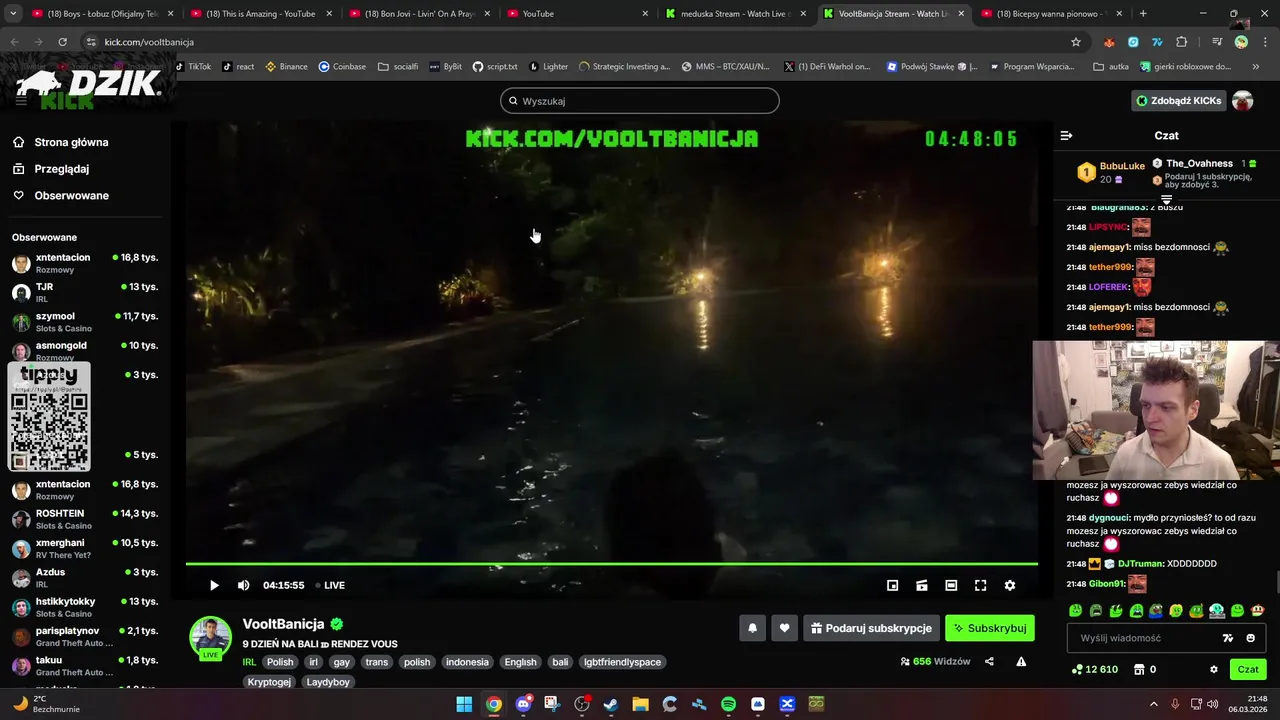Open asmongold channel in followed list
Image resolution: width=1280 pixels, height=720 pixels.
[85, 350]
